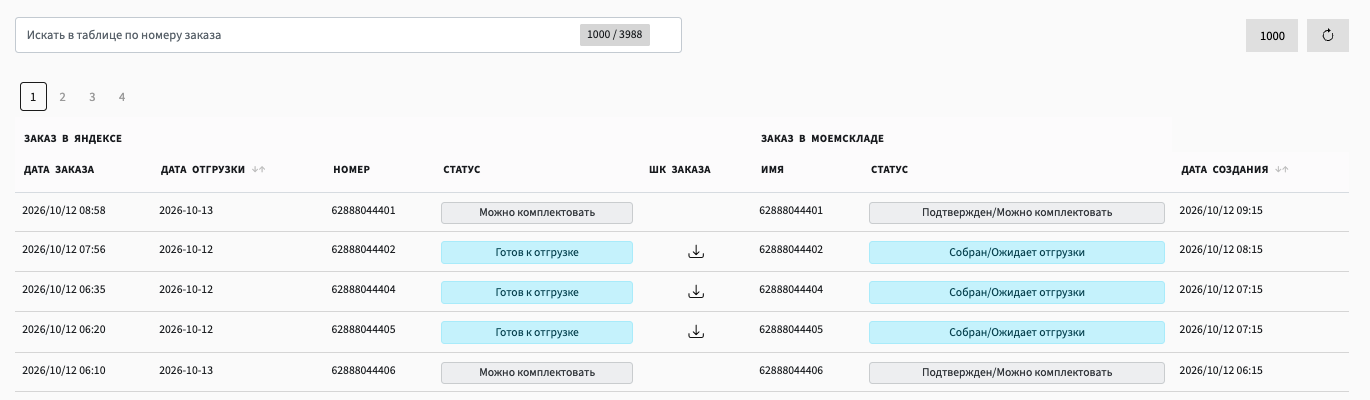This screenshot has height=400, width=1370.
Task: Select order date 2026/10/12 06:35
Action: pyautogui.click(x=64, y=290)
